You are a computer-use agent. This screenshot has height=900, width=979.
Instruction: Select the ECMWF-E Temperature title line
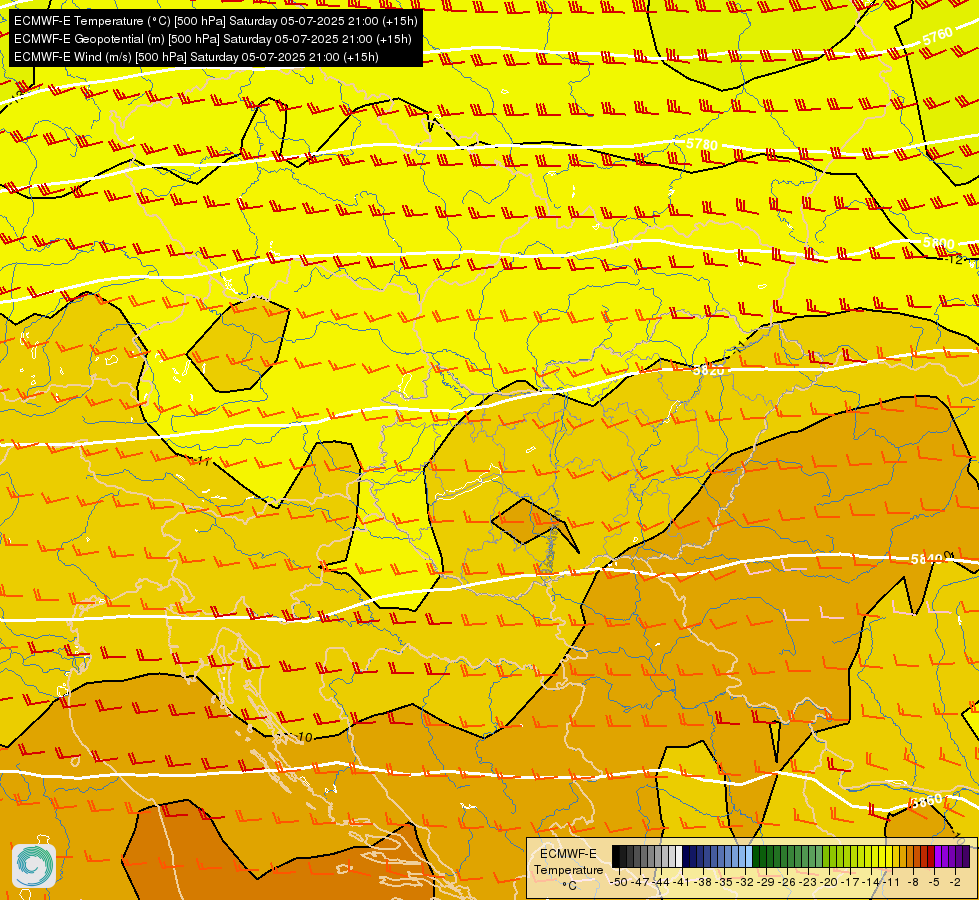click(x=215, y=21)
